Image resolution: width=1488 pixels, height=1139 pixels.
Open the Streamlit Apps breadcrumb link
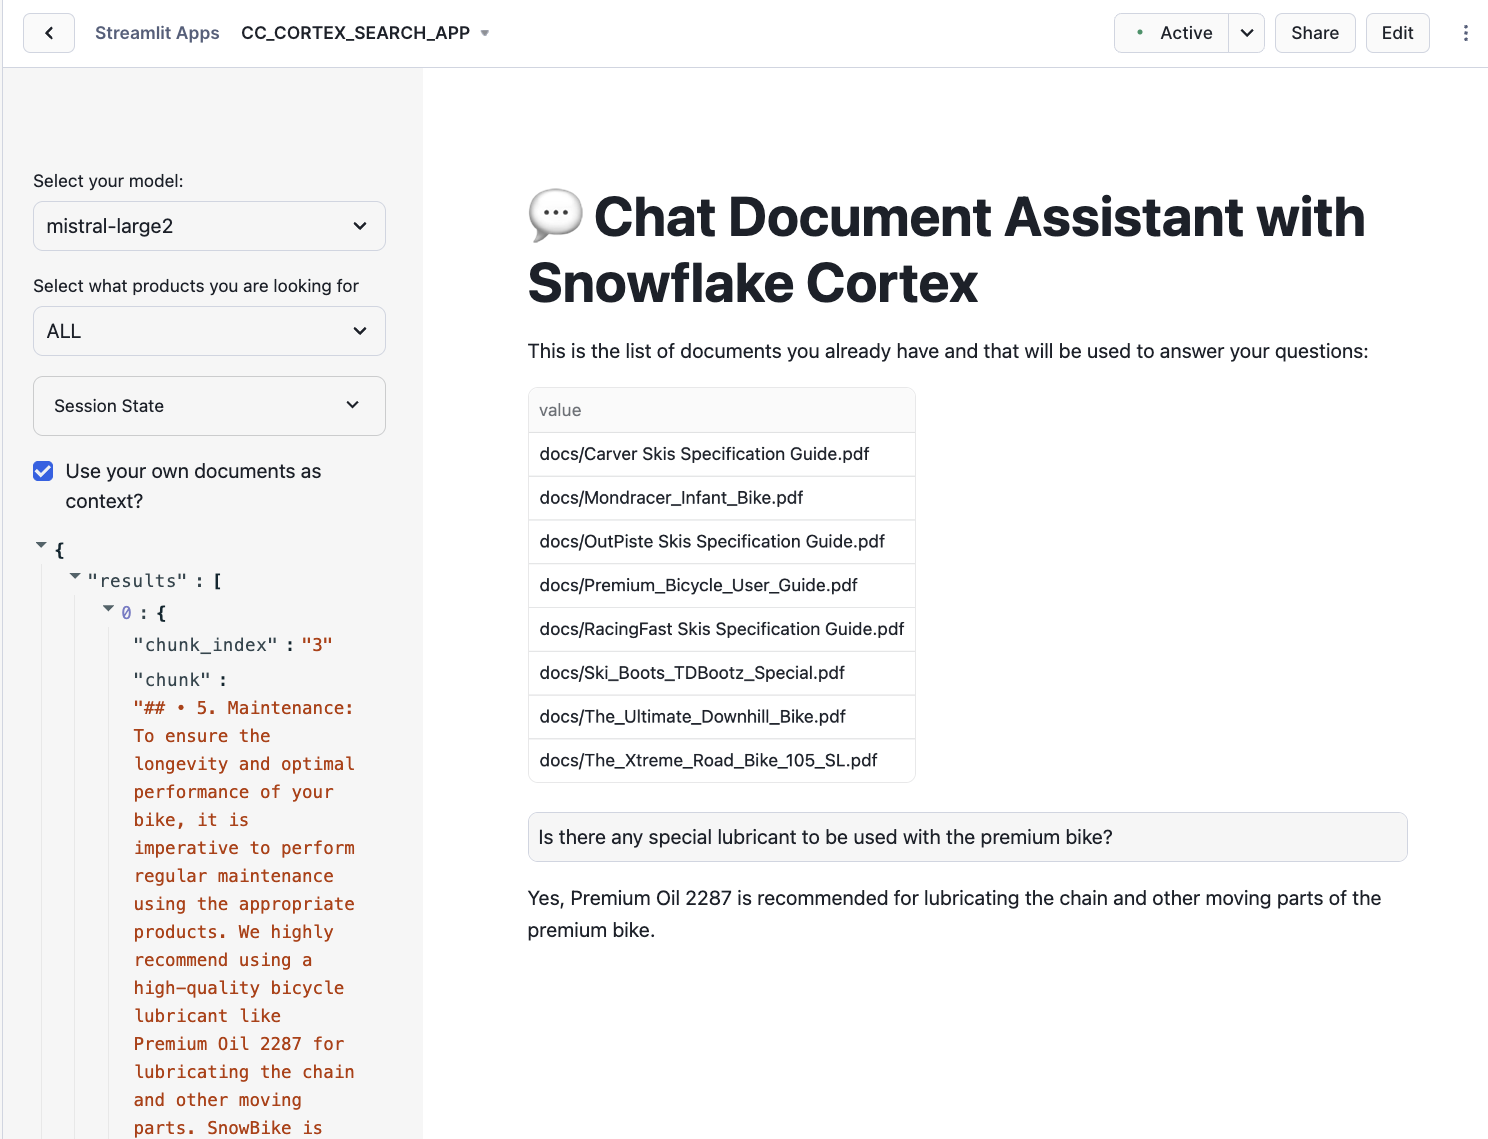click(x=157, y=33)
